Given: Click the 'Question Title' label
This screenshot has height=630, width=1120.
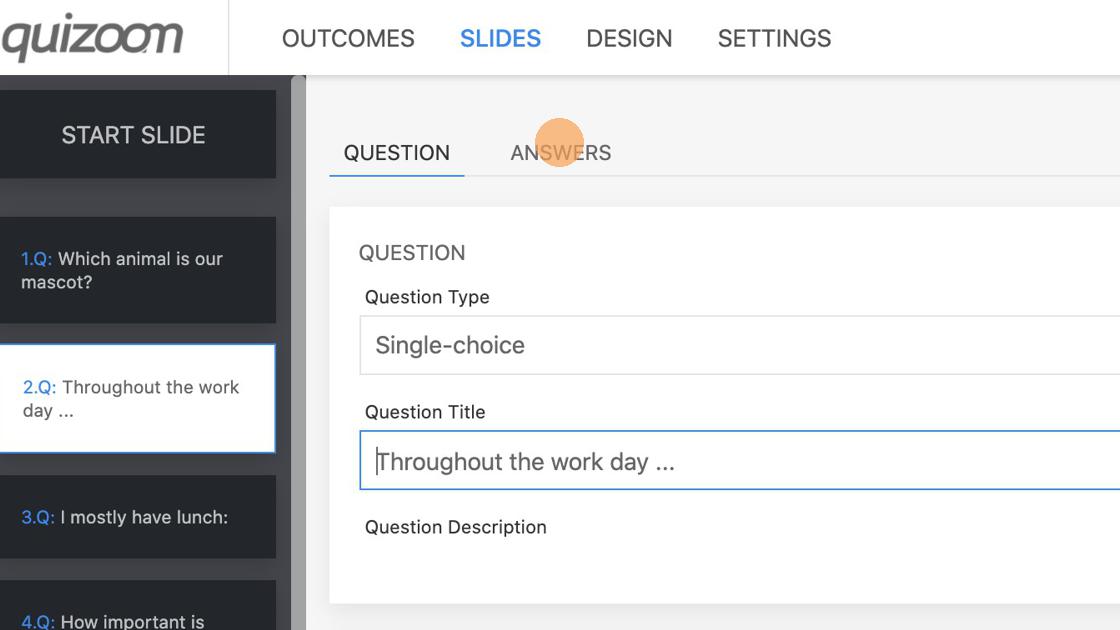Looking at the screenshot, I should (425, 412).
